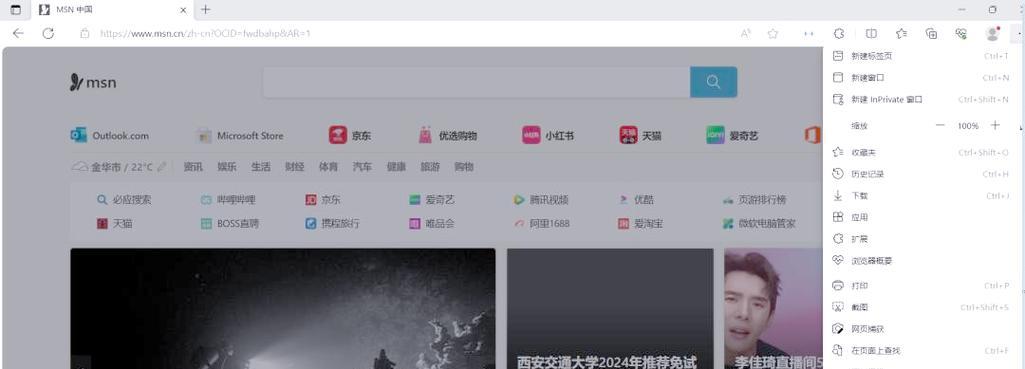Open the 爱奇艺 green shortcut
Screen dimensions: 1025x369
tap(731, 135)
